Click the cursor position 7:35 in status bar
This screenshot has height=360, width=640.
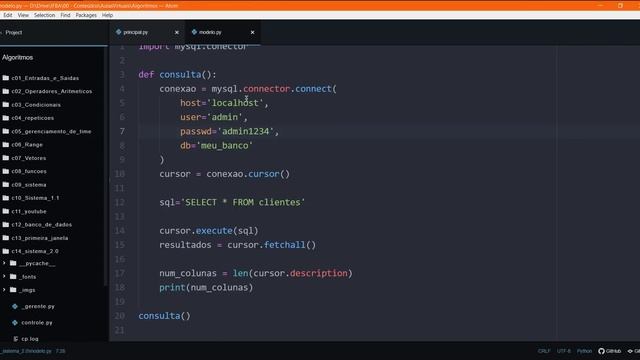click(60, 351)
